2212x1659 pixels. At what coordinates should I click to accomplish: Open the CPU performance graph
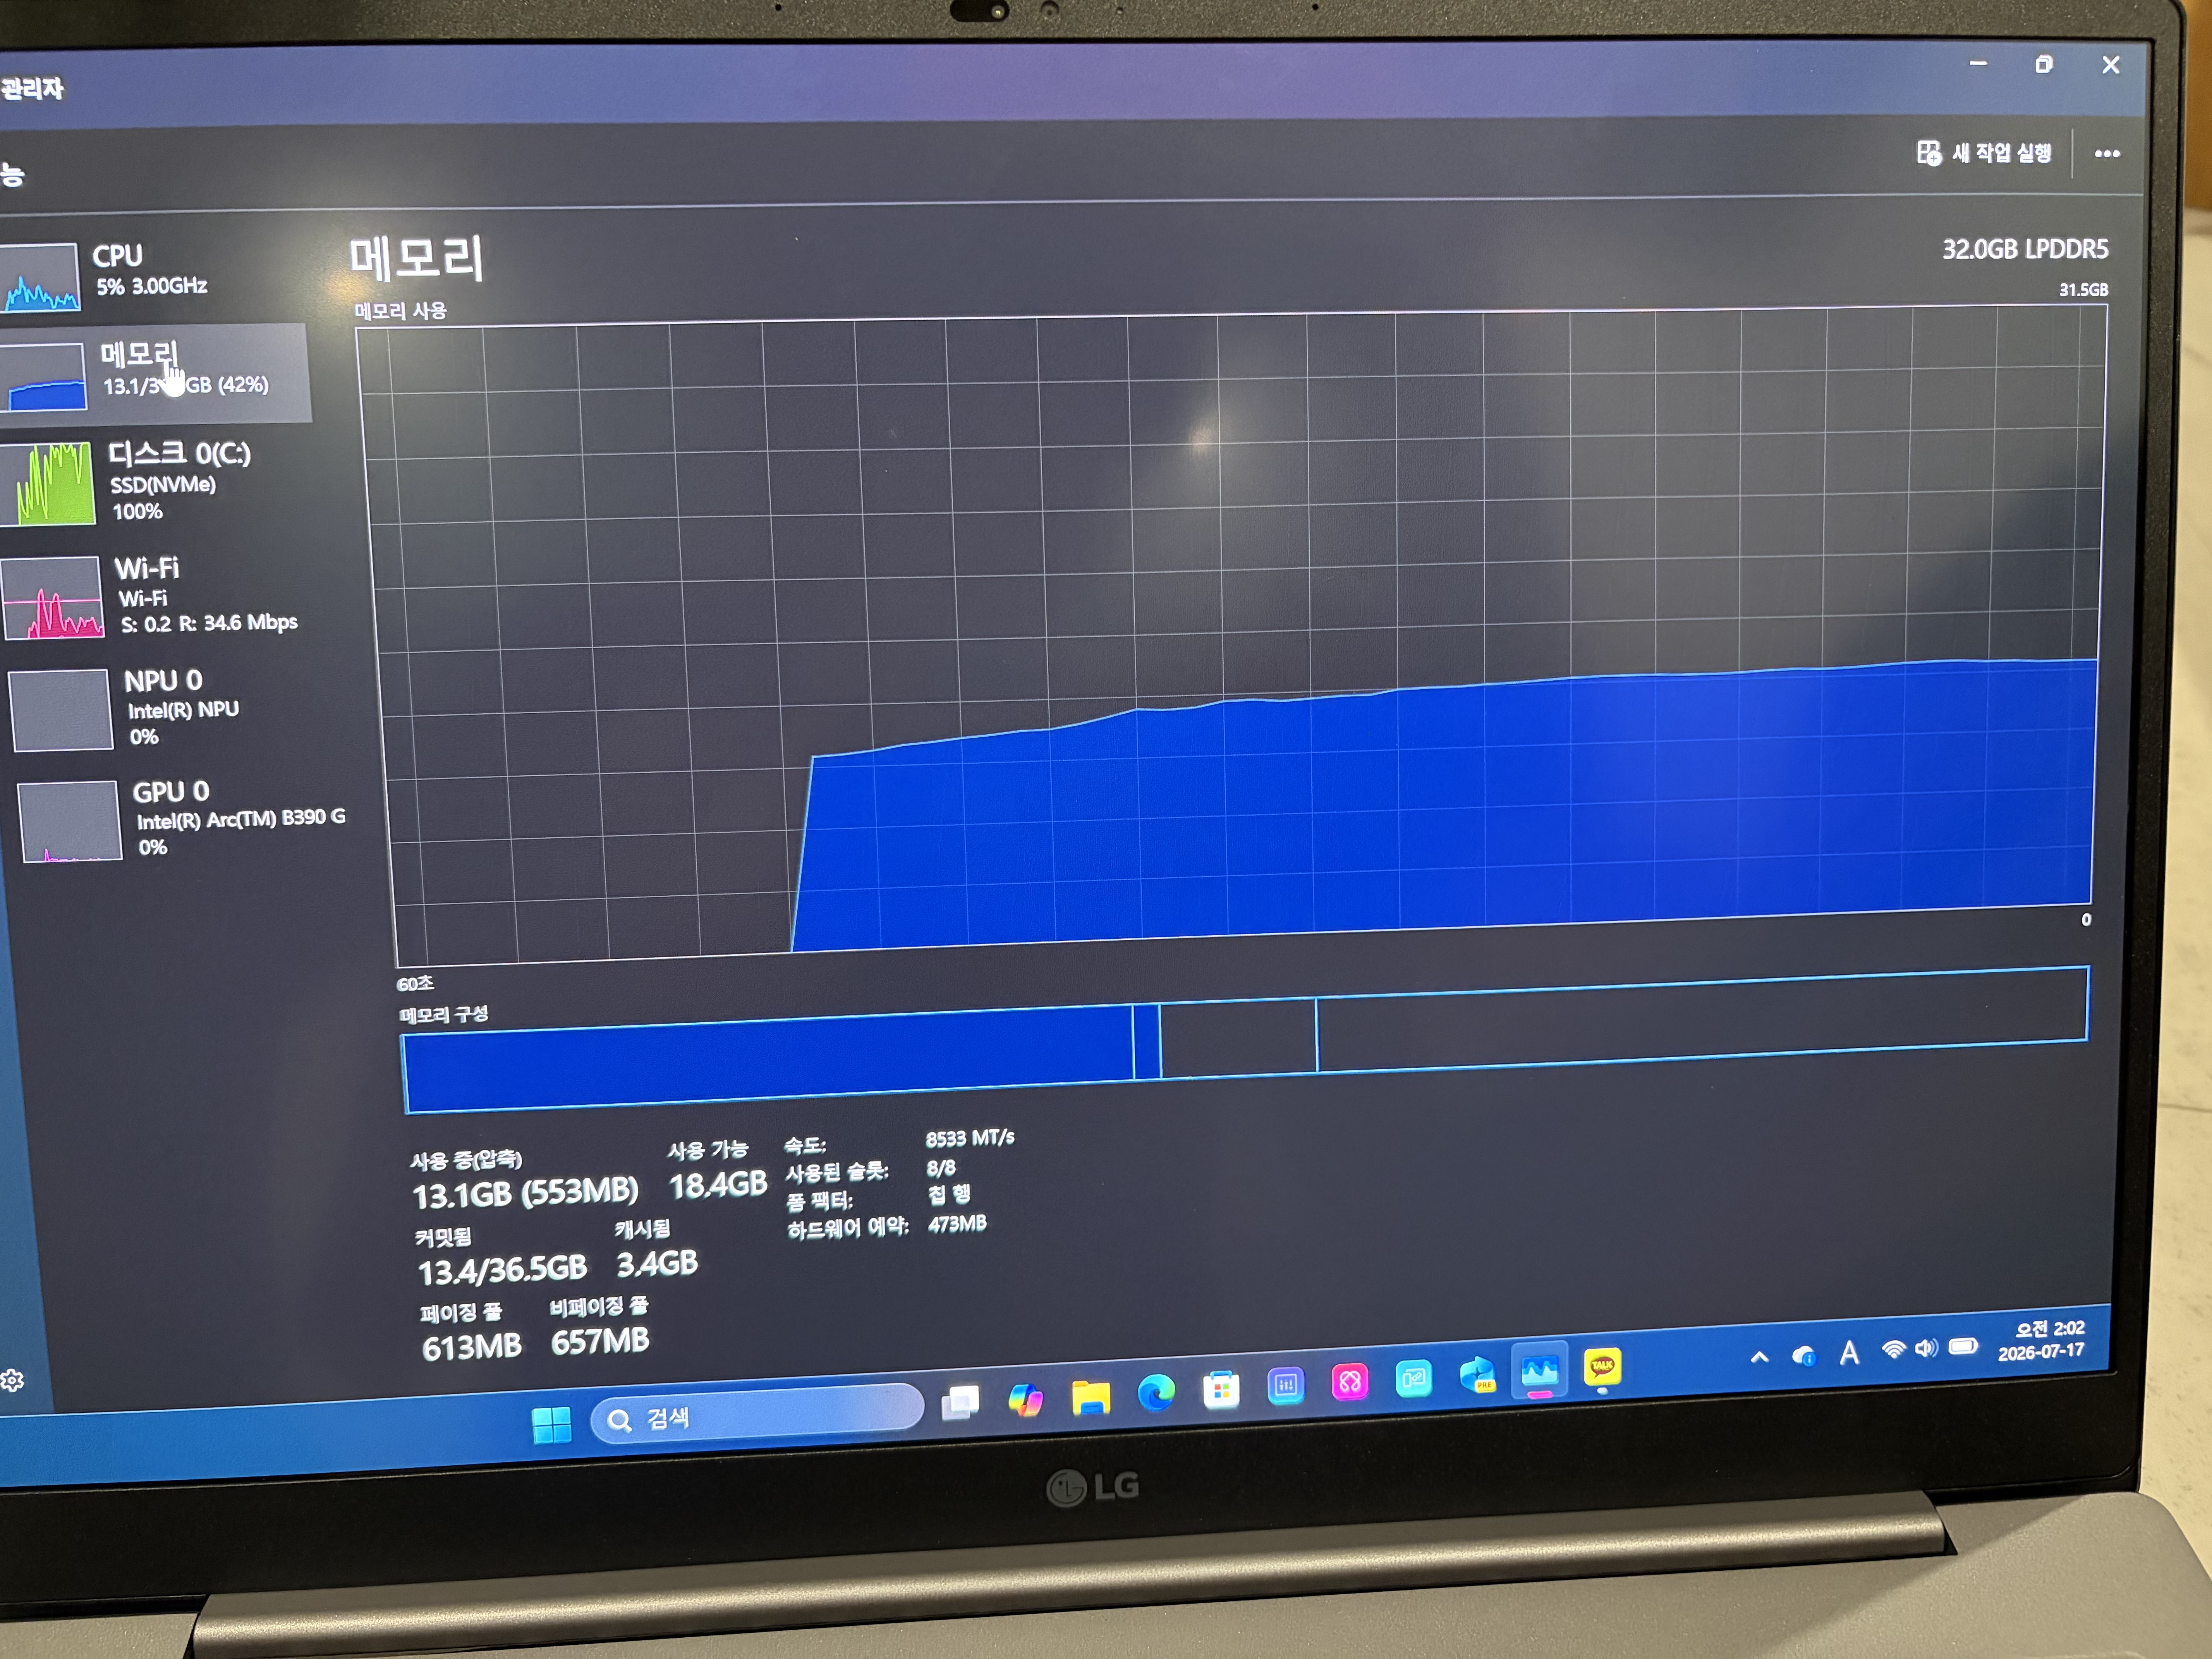[x=150, y=274]
